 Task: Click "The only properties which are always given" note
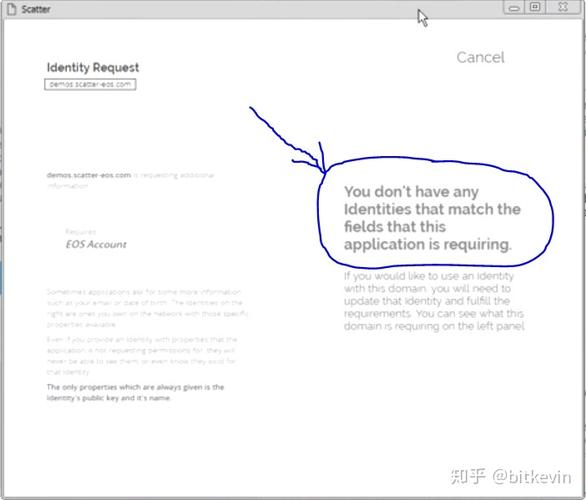pyautogui.click(x=135, y=392)
